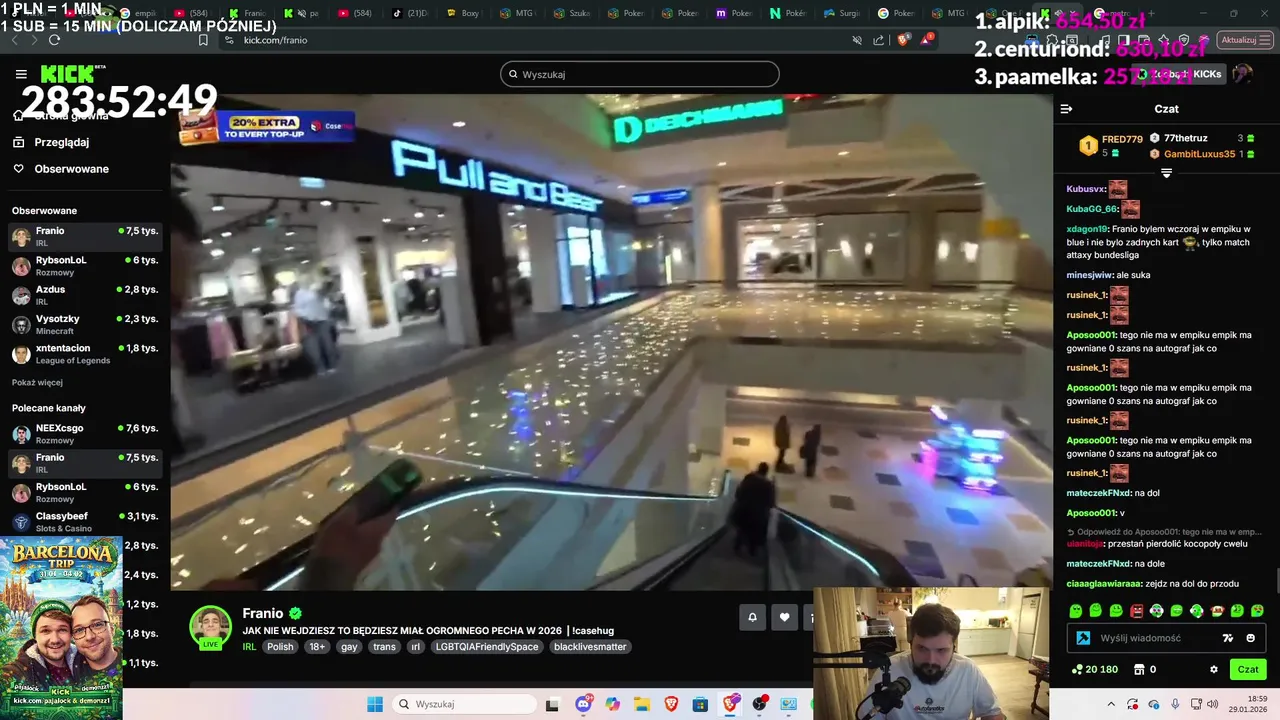Open File Explorer from the taskbar
The height and width of the screenshot is (720, 1280).
(x=641, y=704)
